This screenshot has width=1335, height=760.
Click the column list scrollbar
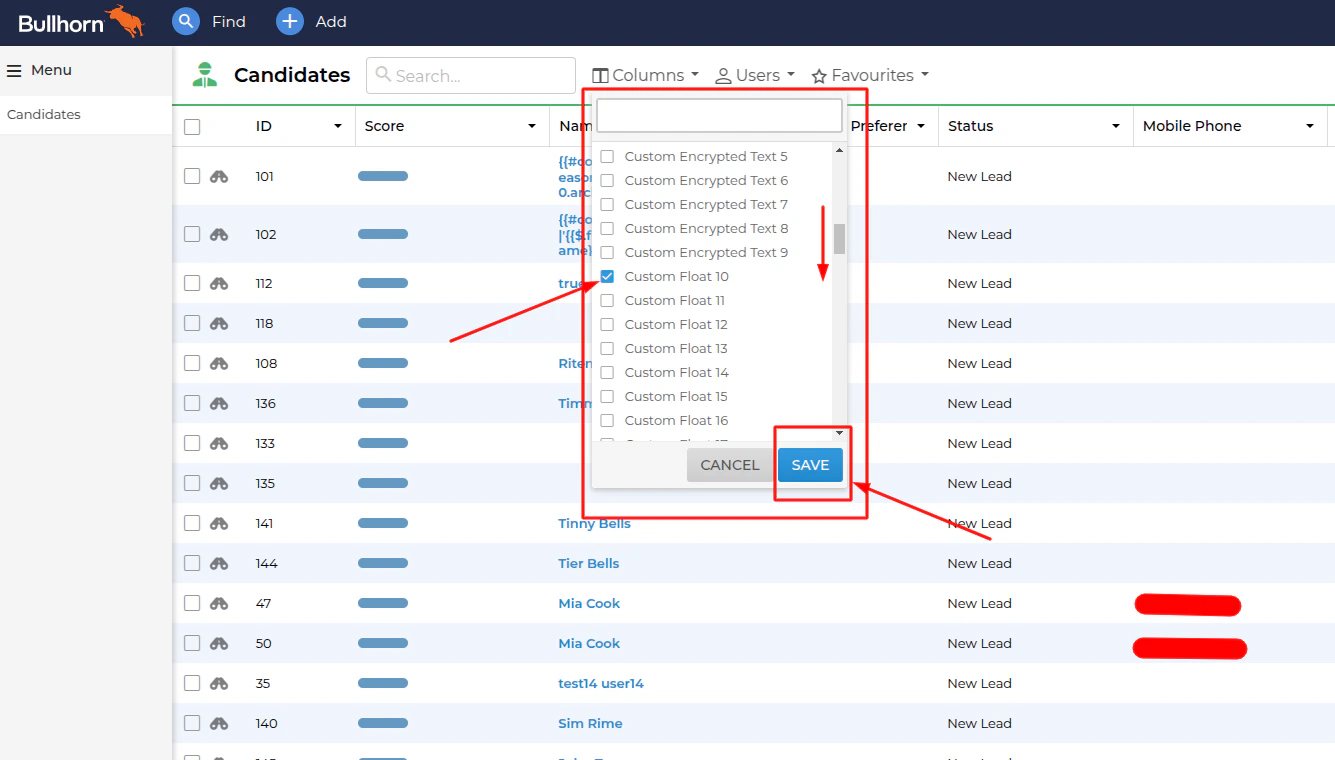coord(839,238)
